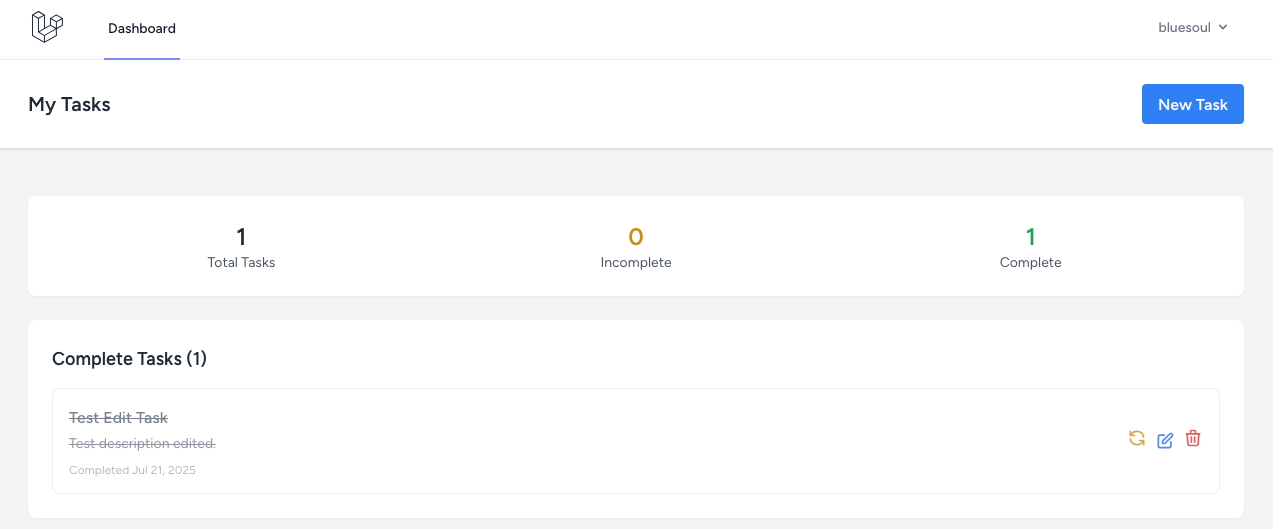Click the Test description edited text
The width and height of the screenshot is (1273, 529).
[142, 443]
